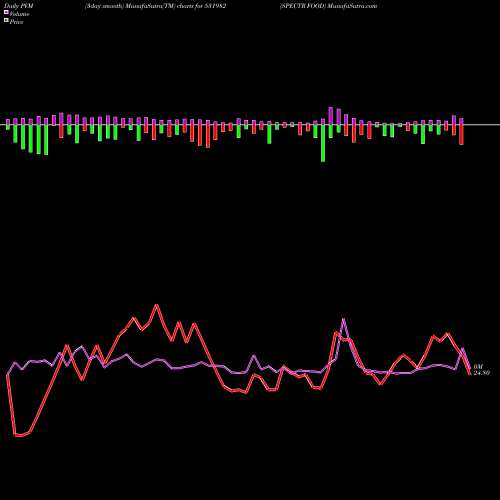Click the Price legend color swatch
Image resolution: width=500 pixels, height=500 pixels.
pyautogui.click(x=6, y=21)
